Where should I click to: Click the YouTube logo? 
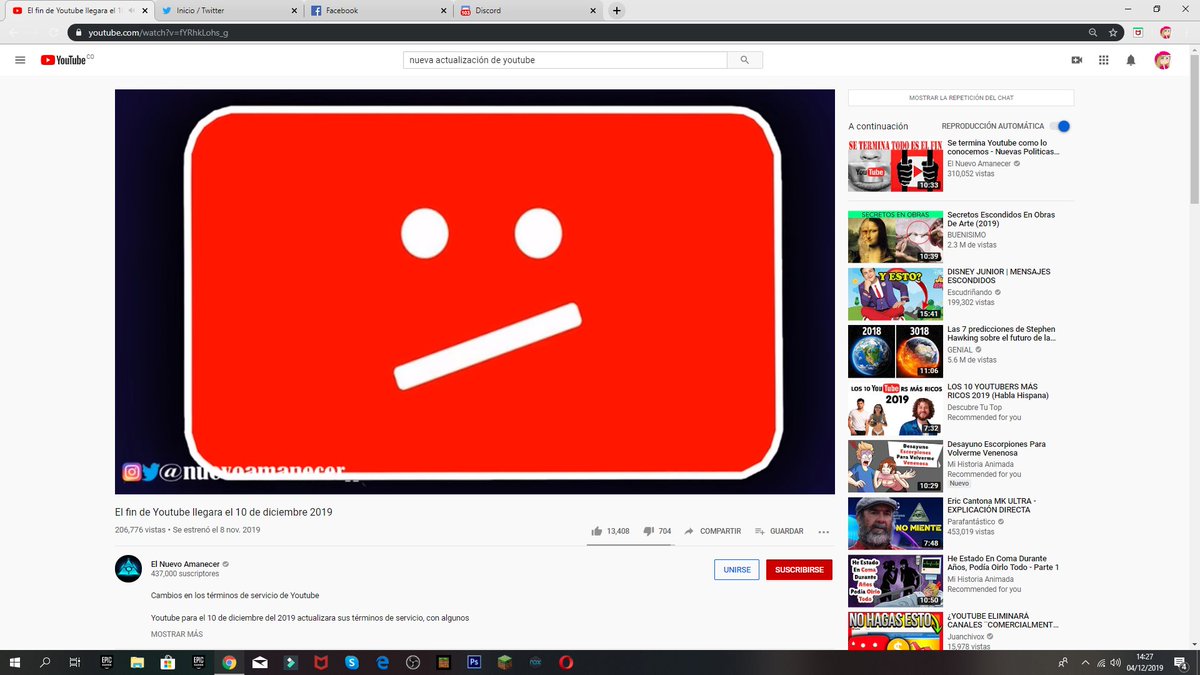coord(66,60)
